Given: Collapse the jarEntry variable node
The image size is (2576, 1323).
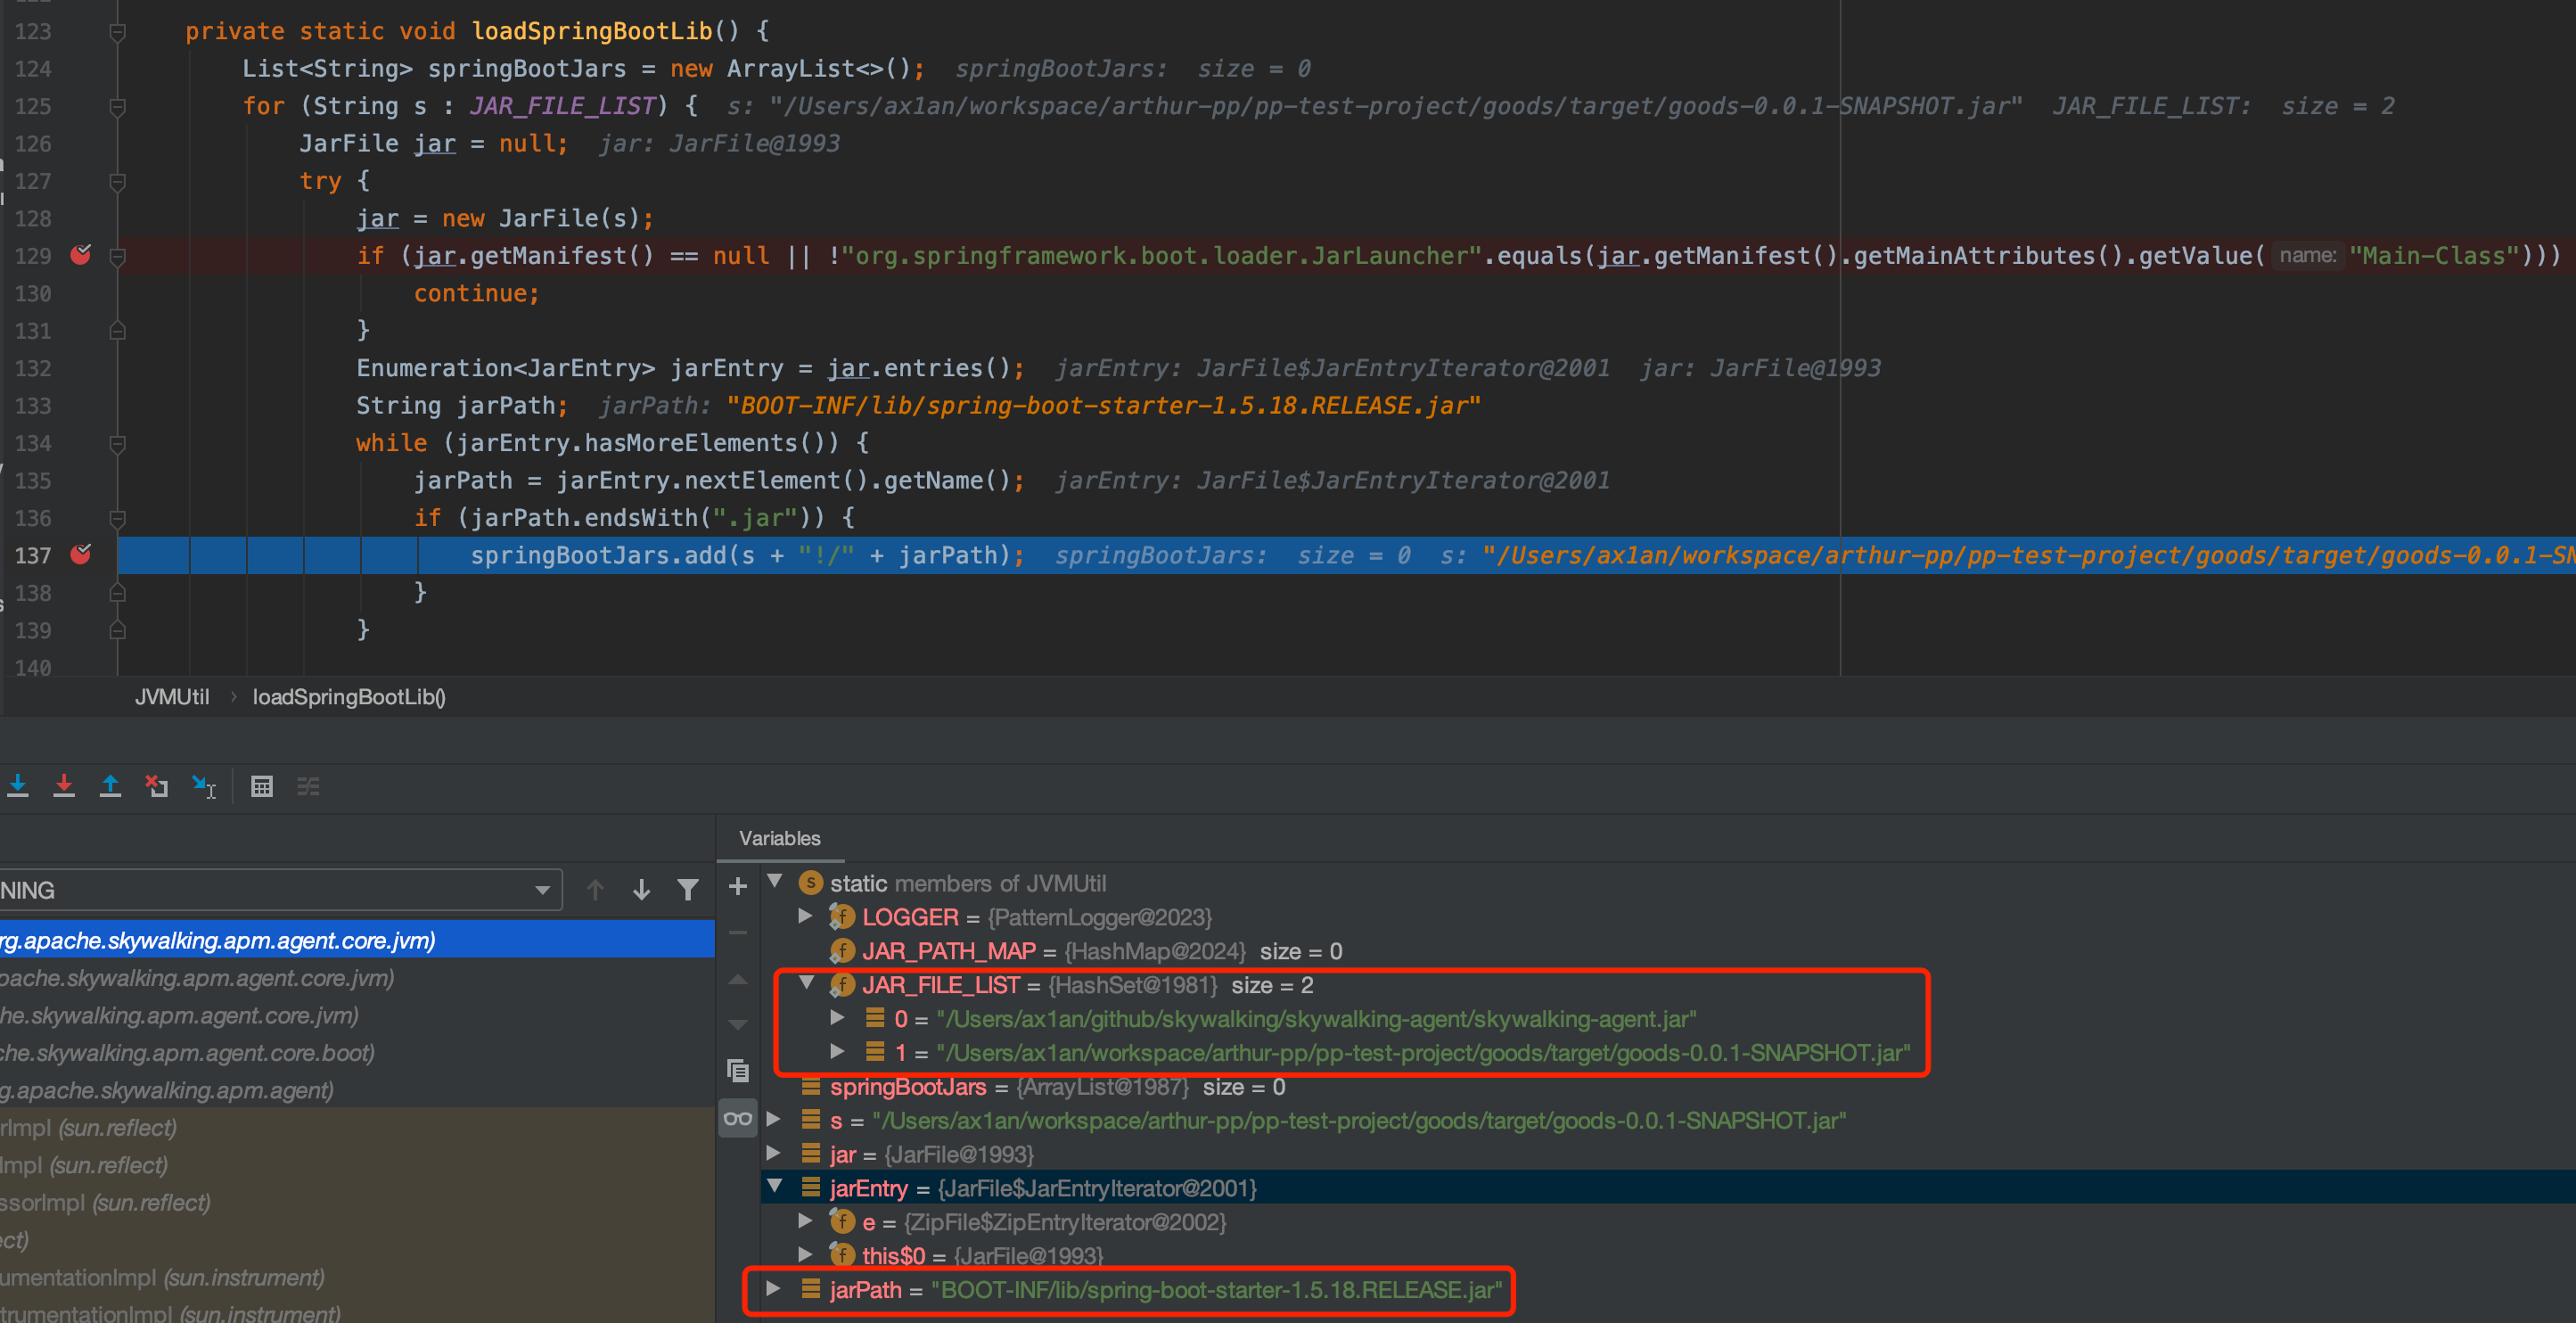Looking at the screenshot, I should (773, 1187).
